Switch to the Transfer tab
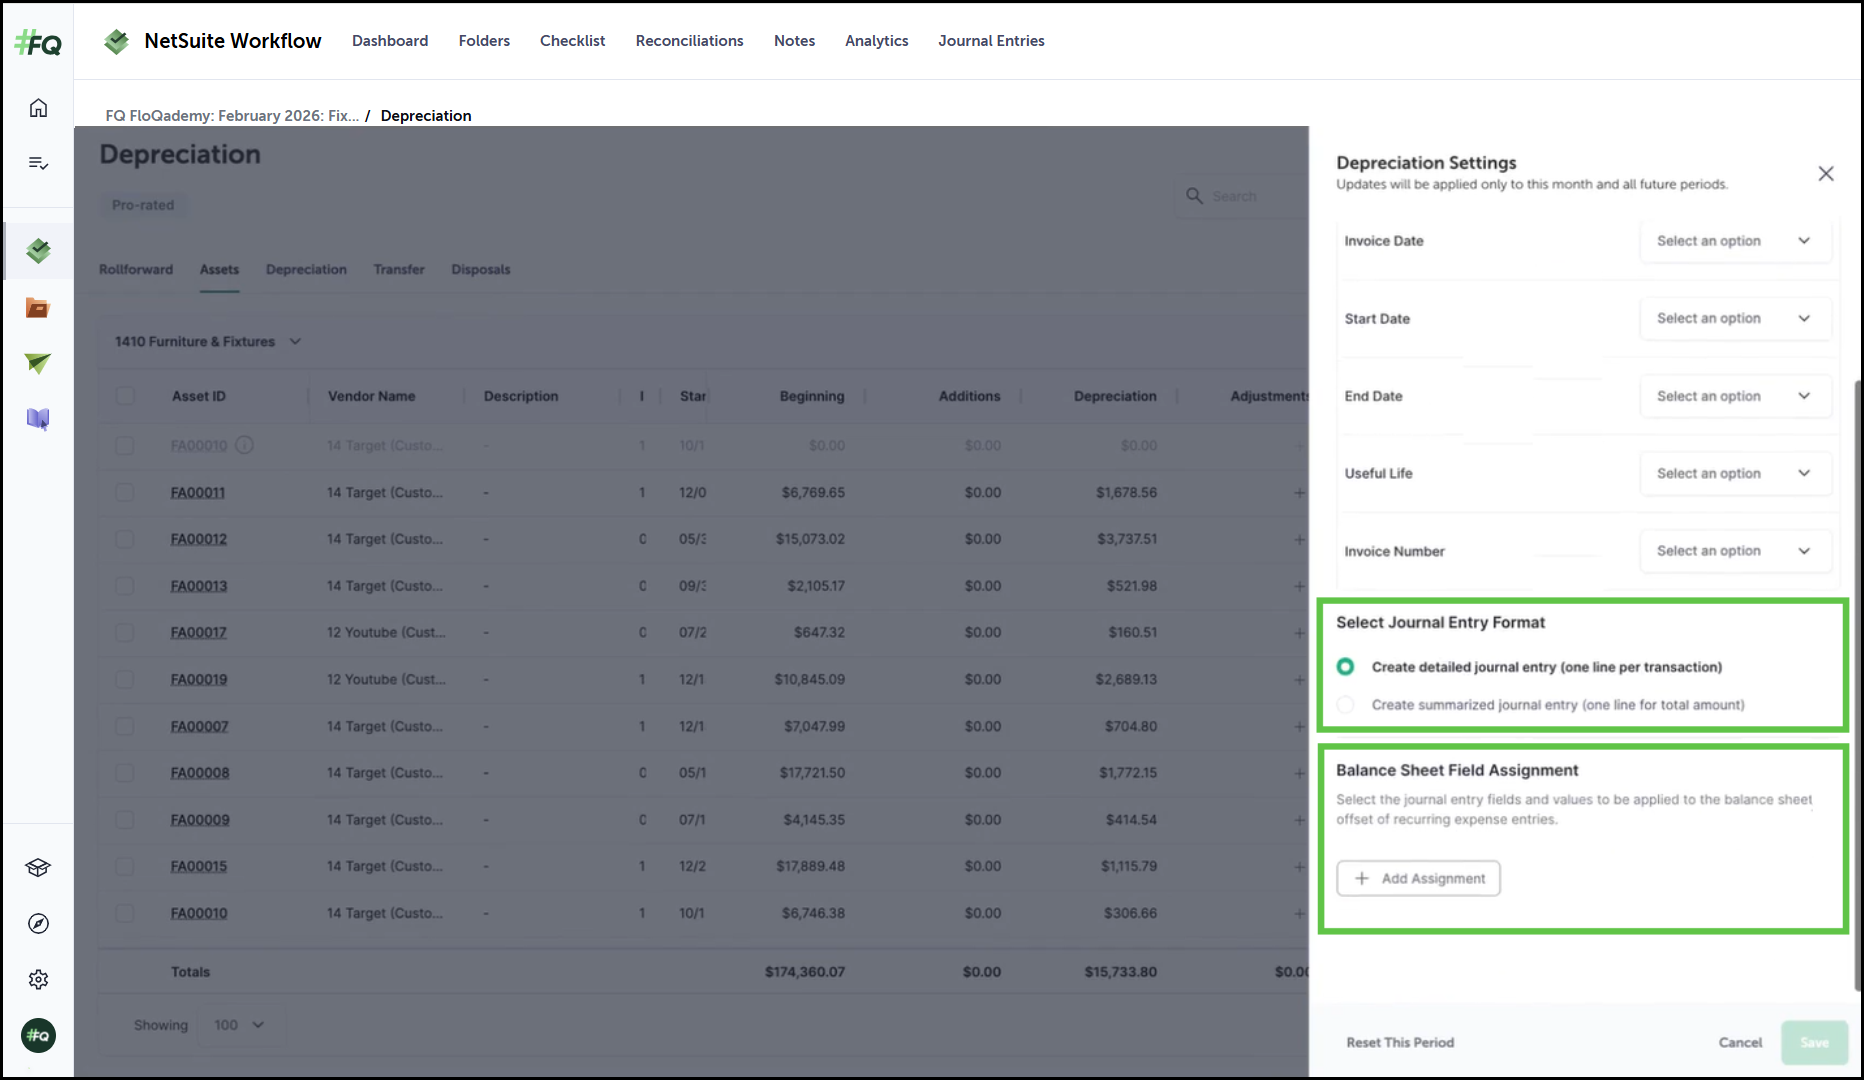Image resolution: width=1864 pixels, height=1080 pixels. [x=399, y=270]
